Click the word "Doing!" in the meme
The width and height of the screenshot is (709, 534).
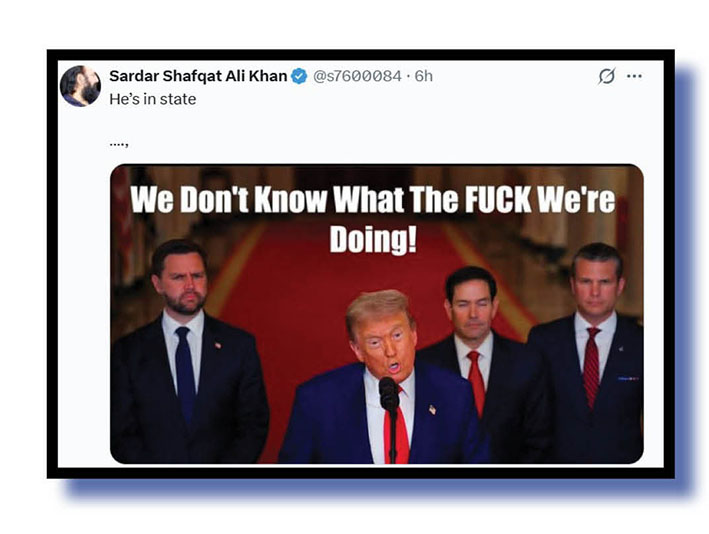click(x=373, y=240)
